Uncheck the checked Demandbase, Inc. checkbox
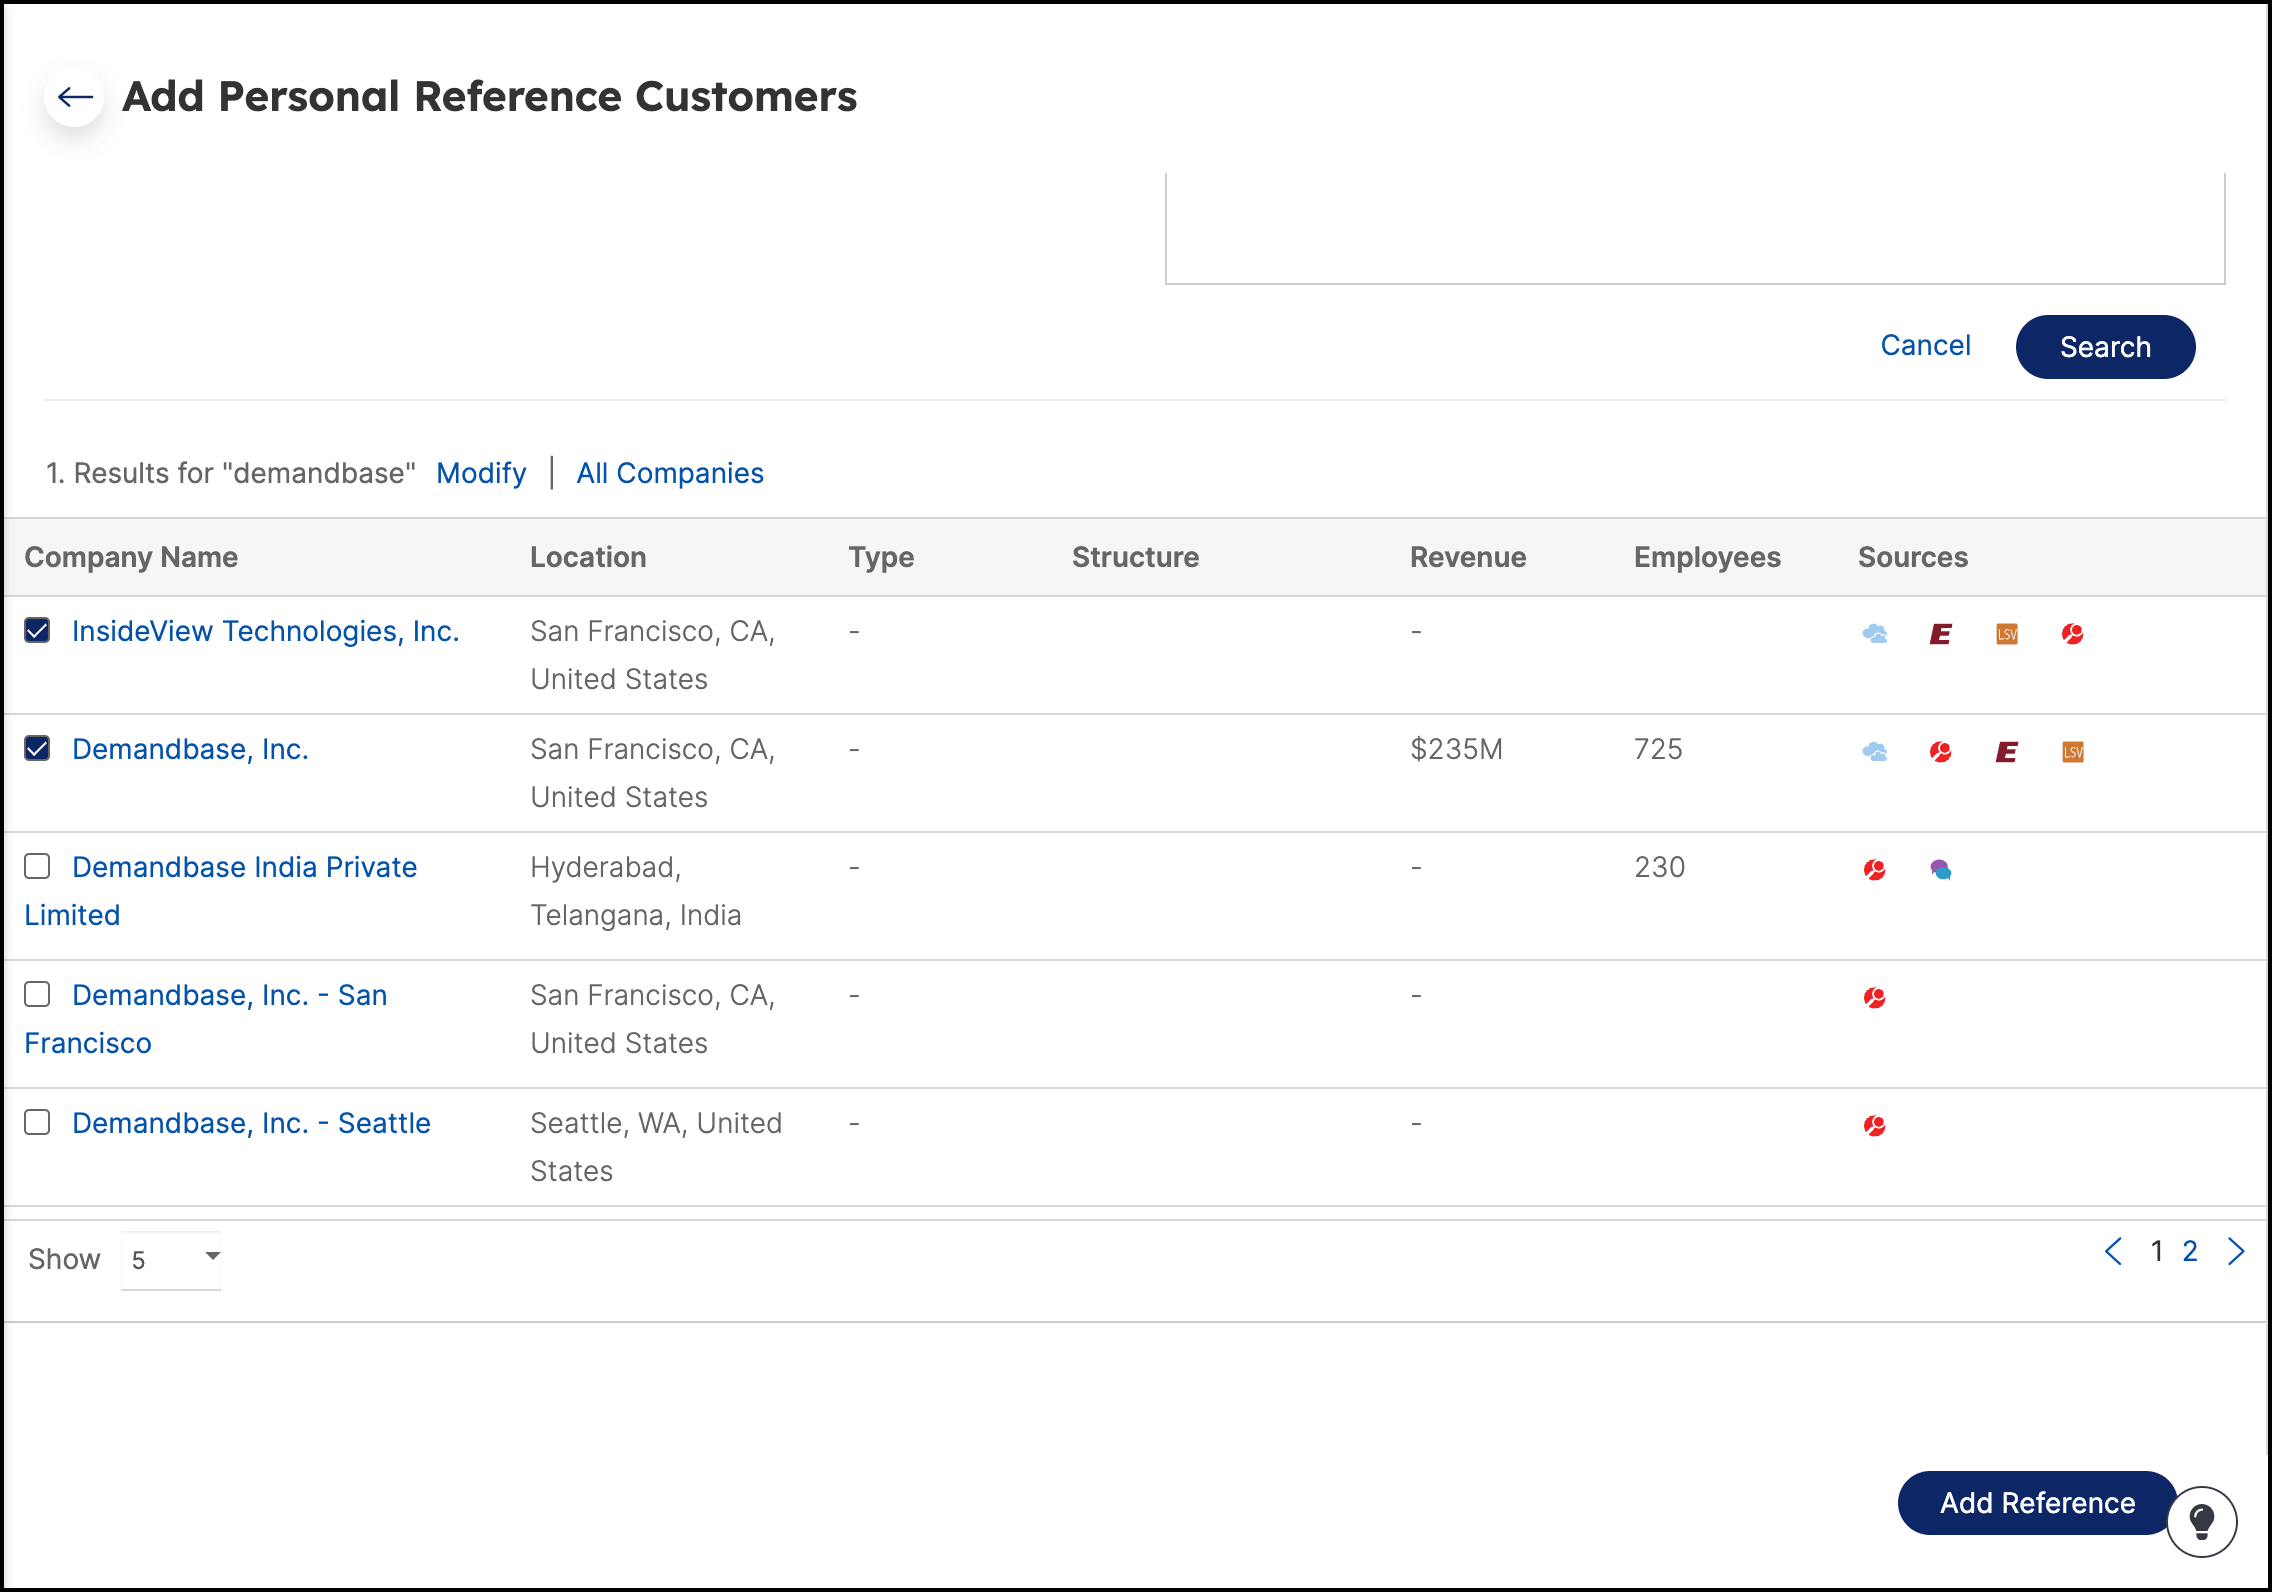 pyautogui.click(x=37, y=748)
